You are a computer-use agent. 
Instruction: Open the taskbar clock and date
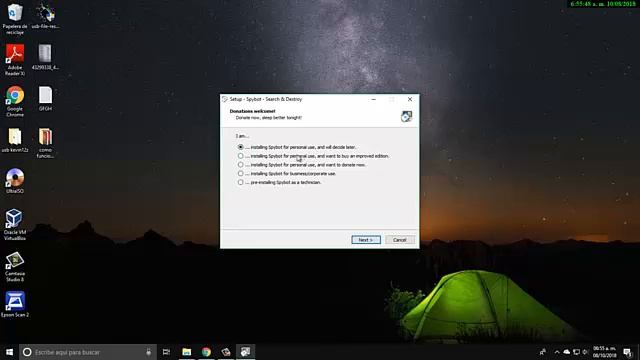point(604,352)
